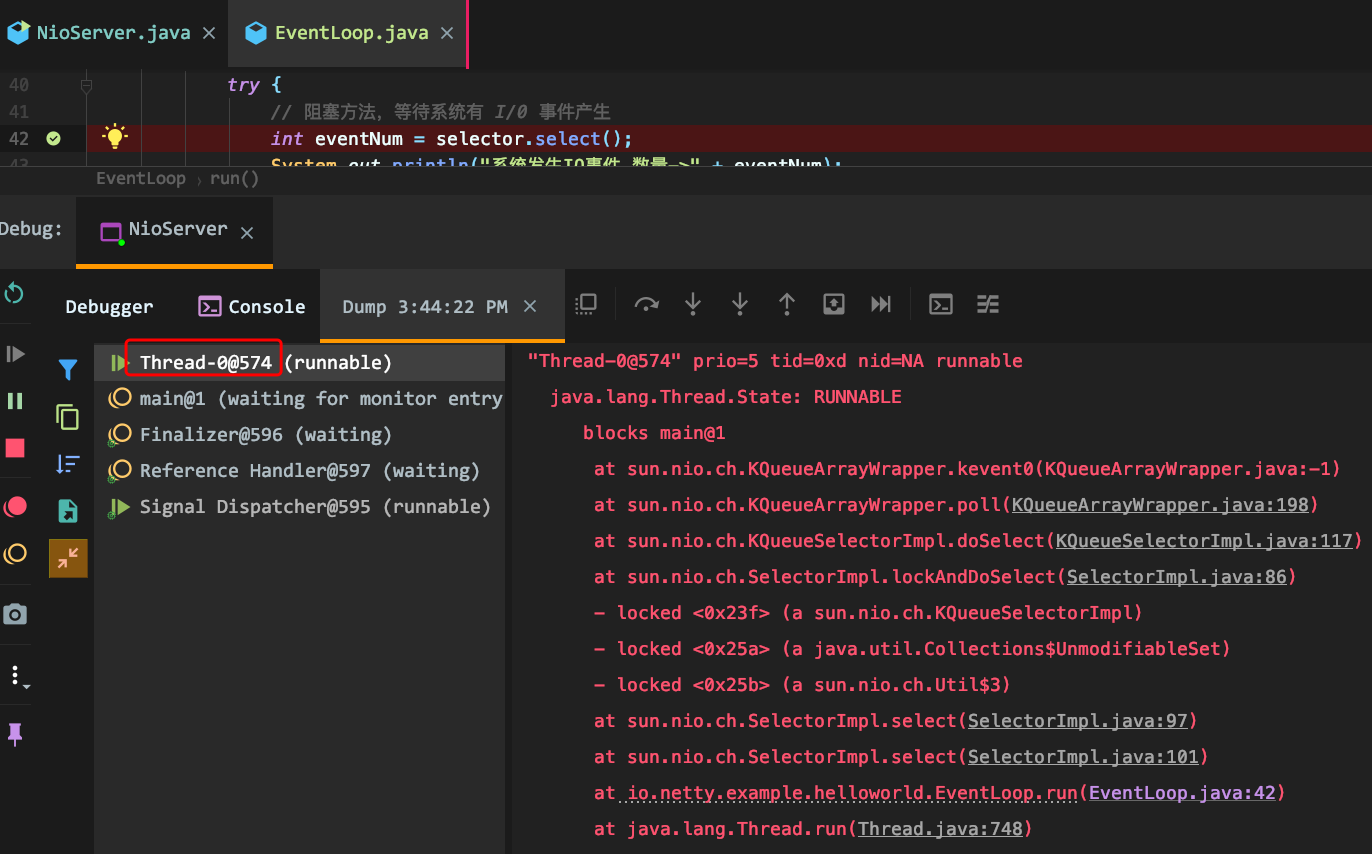
Task: Take a thread dump with the camera icon
Action: click(x=15, y=614)
